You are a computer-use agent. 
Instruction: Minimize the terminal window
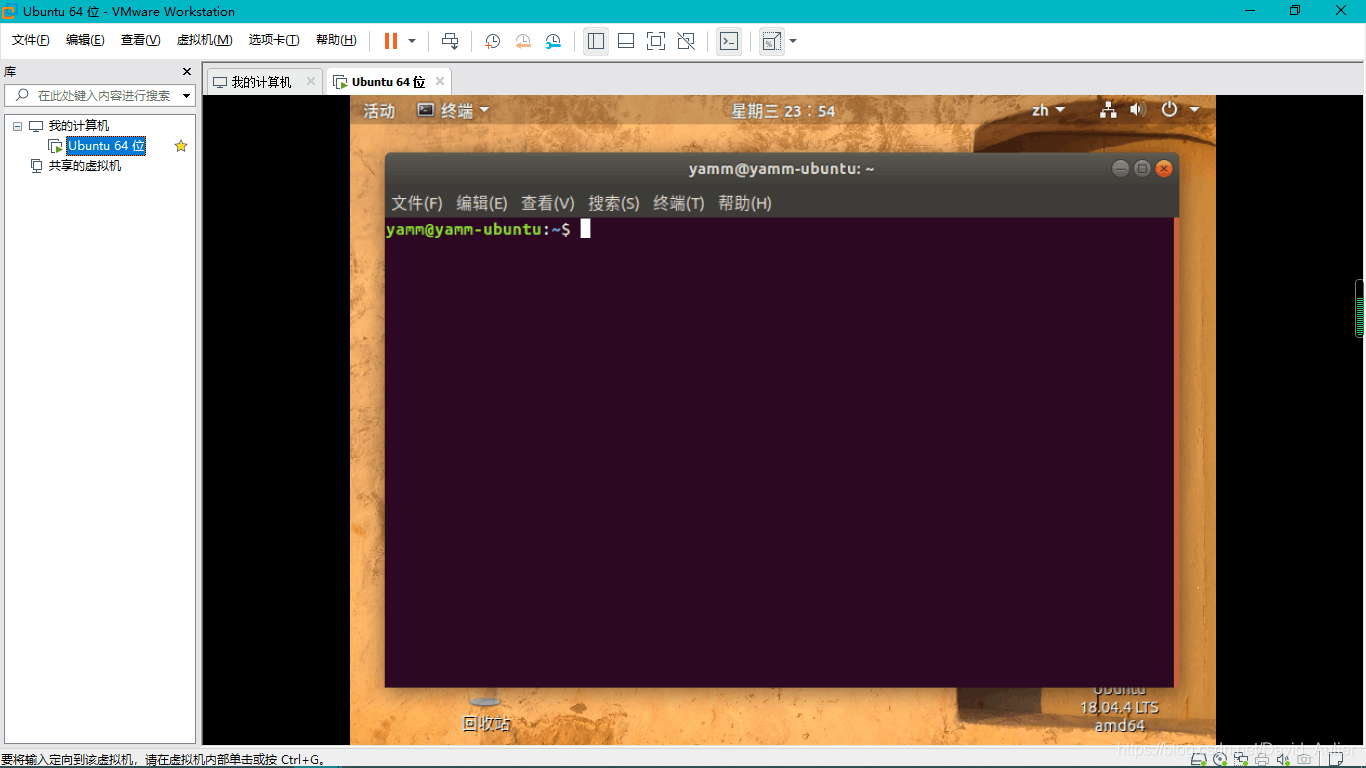pos(1121,169)
